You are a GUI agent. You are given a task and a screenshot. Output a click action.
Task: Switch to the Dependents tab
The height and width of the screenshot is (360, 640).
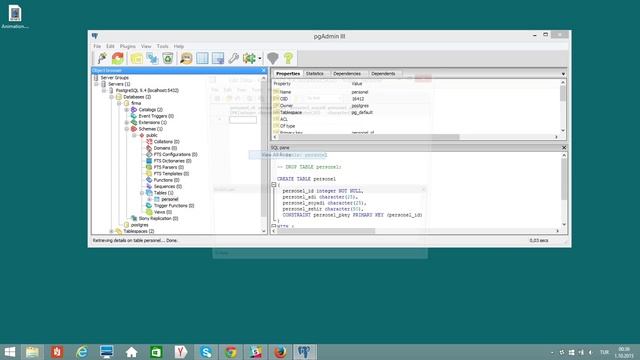tap(383, 73)
